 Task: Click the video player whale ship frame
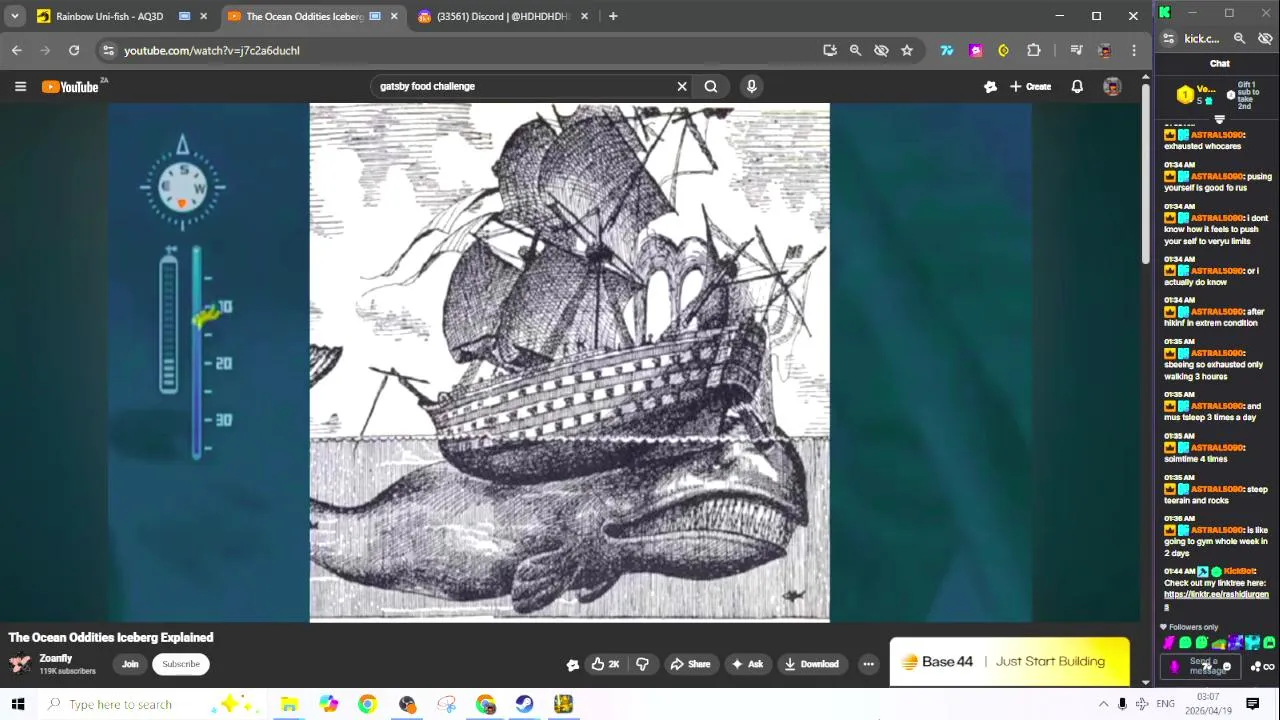[569, 362]
